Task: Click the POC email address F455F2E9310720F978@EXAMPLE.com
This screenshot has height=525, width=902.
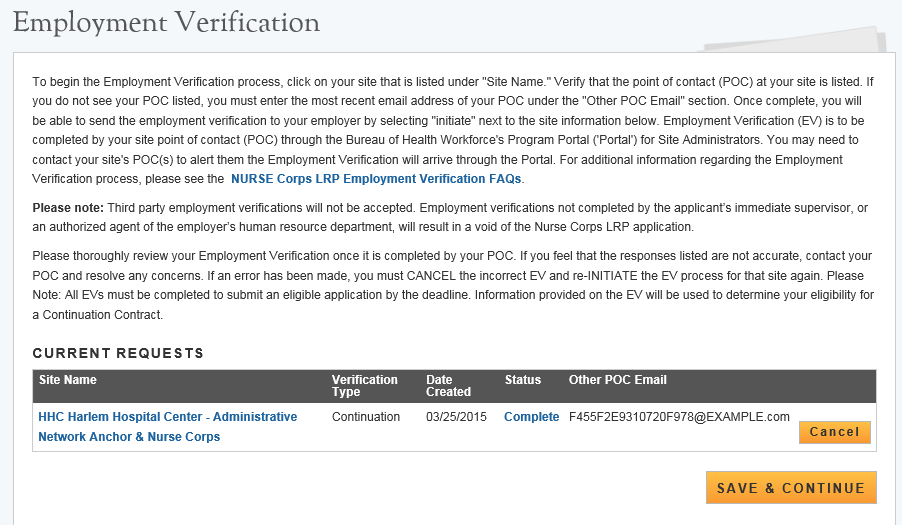Action: tap(679, 417)
